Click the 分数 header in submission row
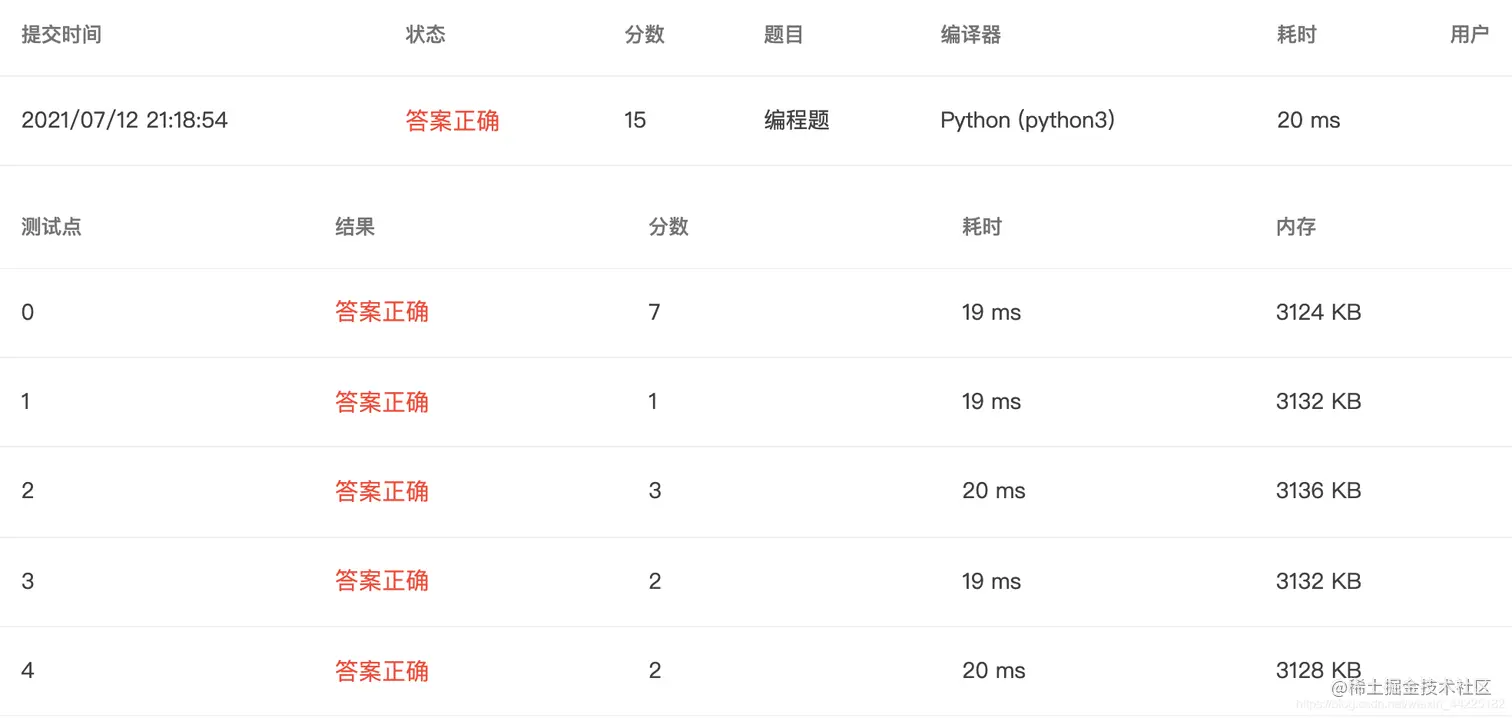Viewport: 1512px width, 718px height. tap(644, 35)
